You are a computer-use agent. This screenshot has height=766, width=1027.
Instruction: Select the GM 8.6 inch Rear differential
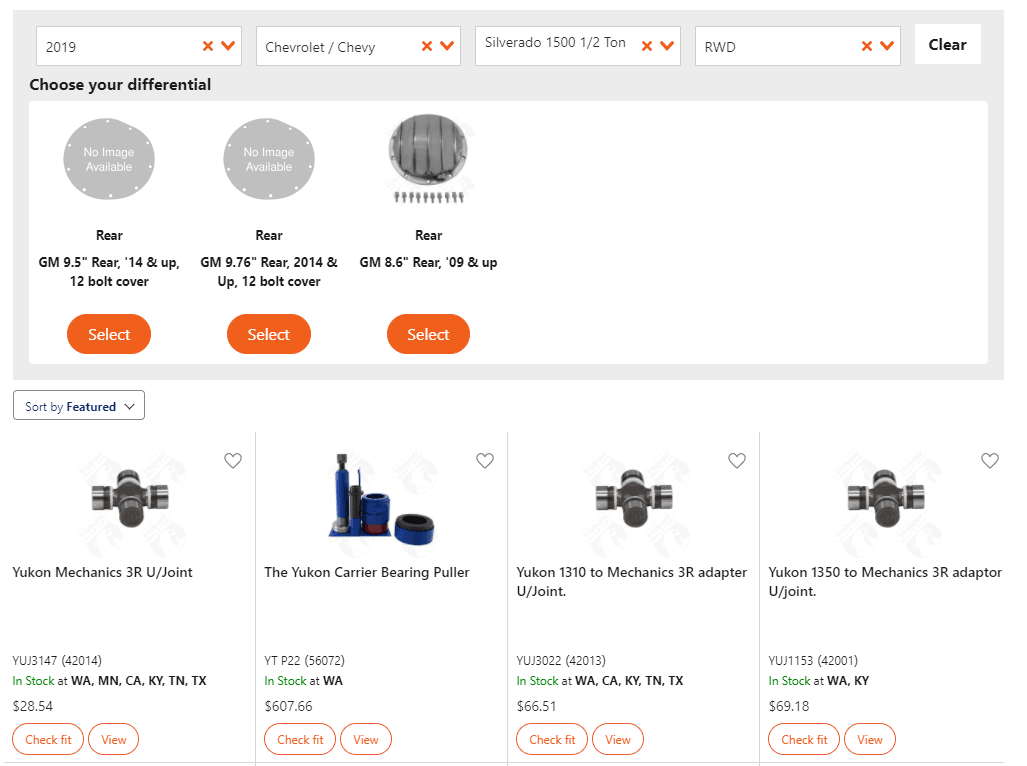(428, 334)
